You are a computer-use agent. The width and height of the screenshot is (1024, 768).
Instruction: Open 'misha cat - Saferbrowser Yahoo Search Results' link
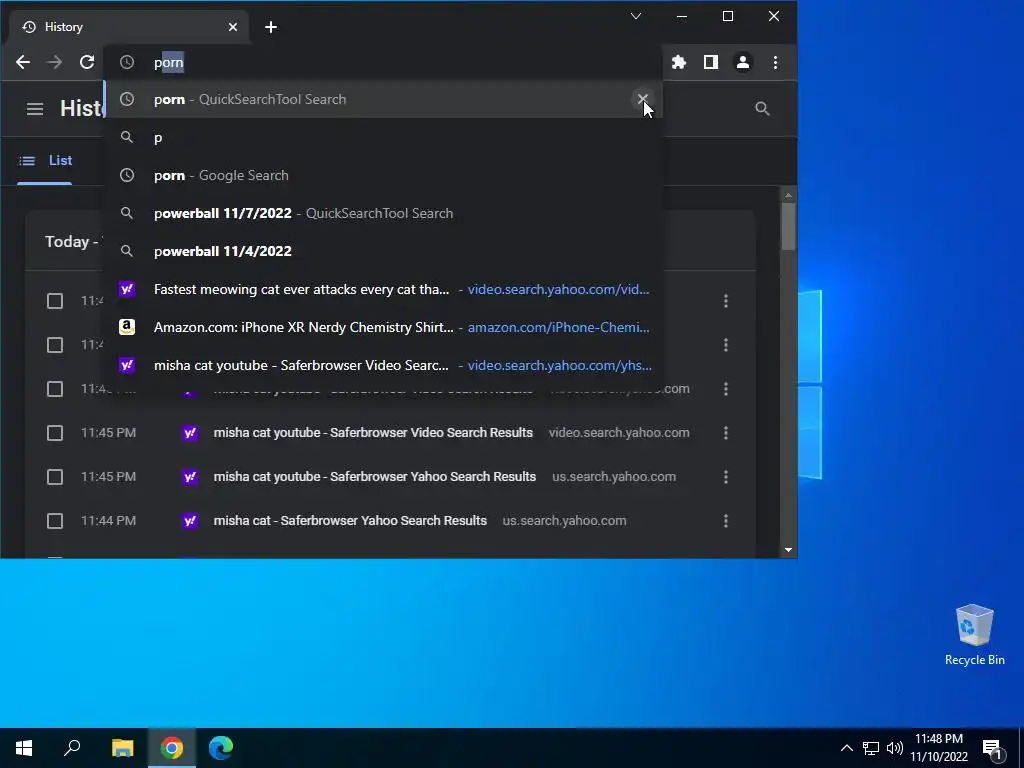coord(350,520)
